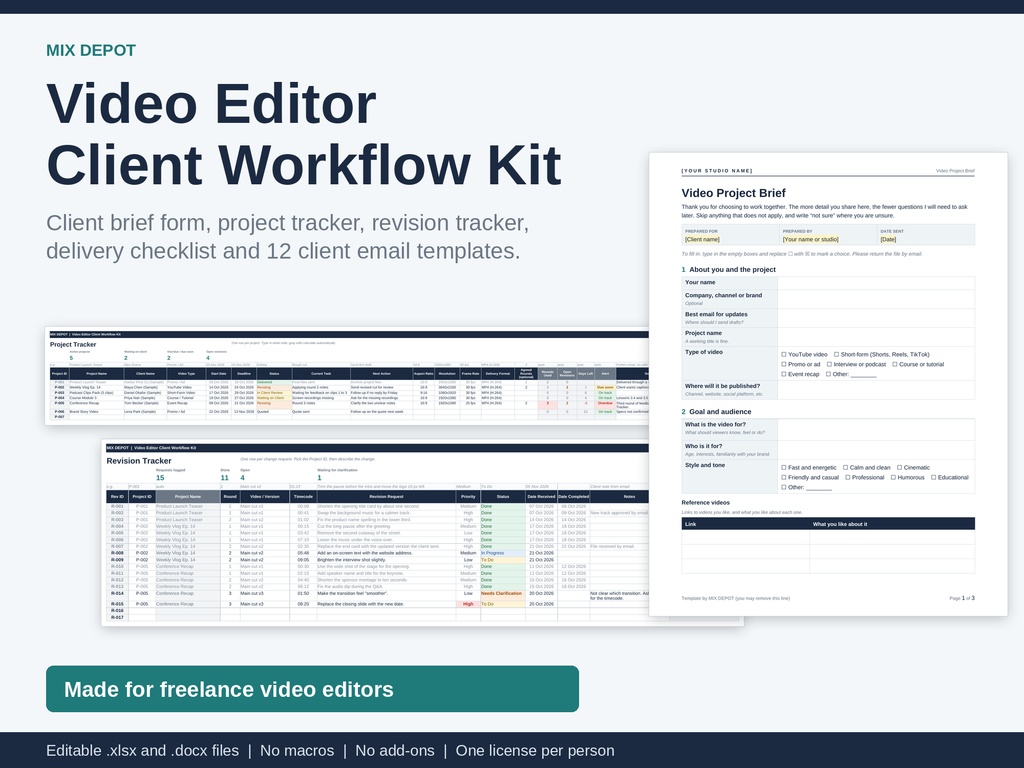Click the empty Your name field
1024x768 pixels.
pyautogui.click(x=876, y=283)
